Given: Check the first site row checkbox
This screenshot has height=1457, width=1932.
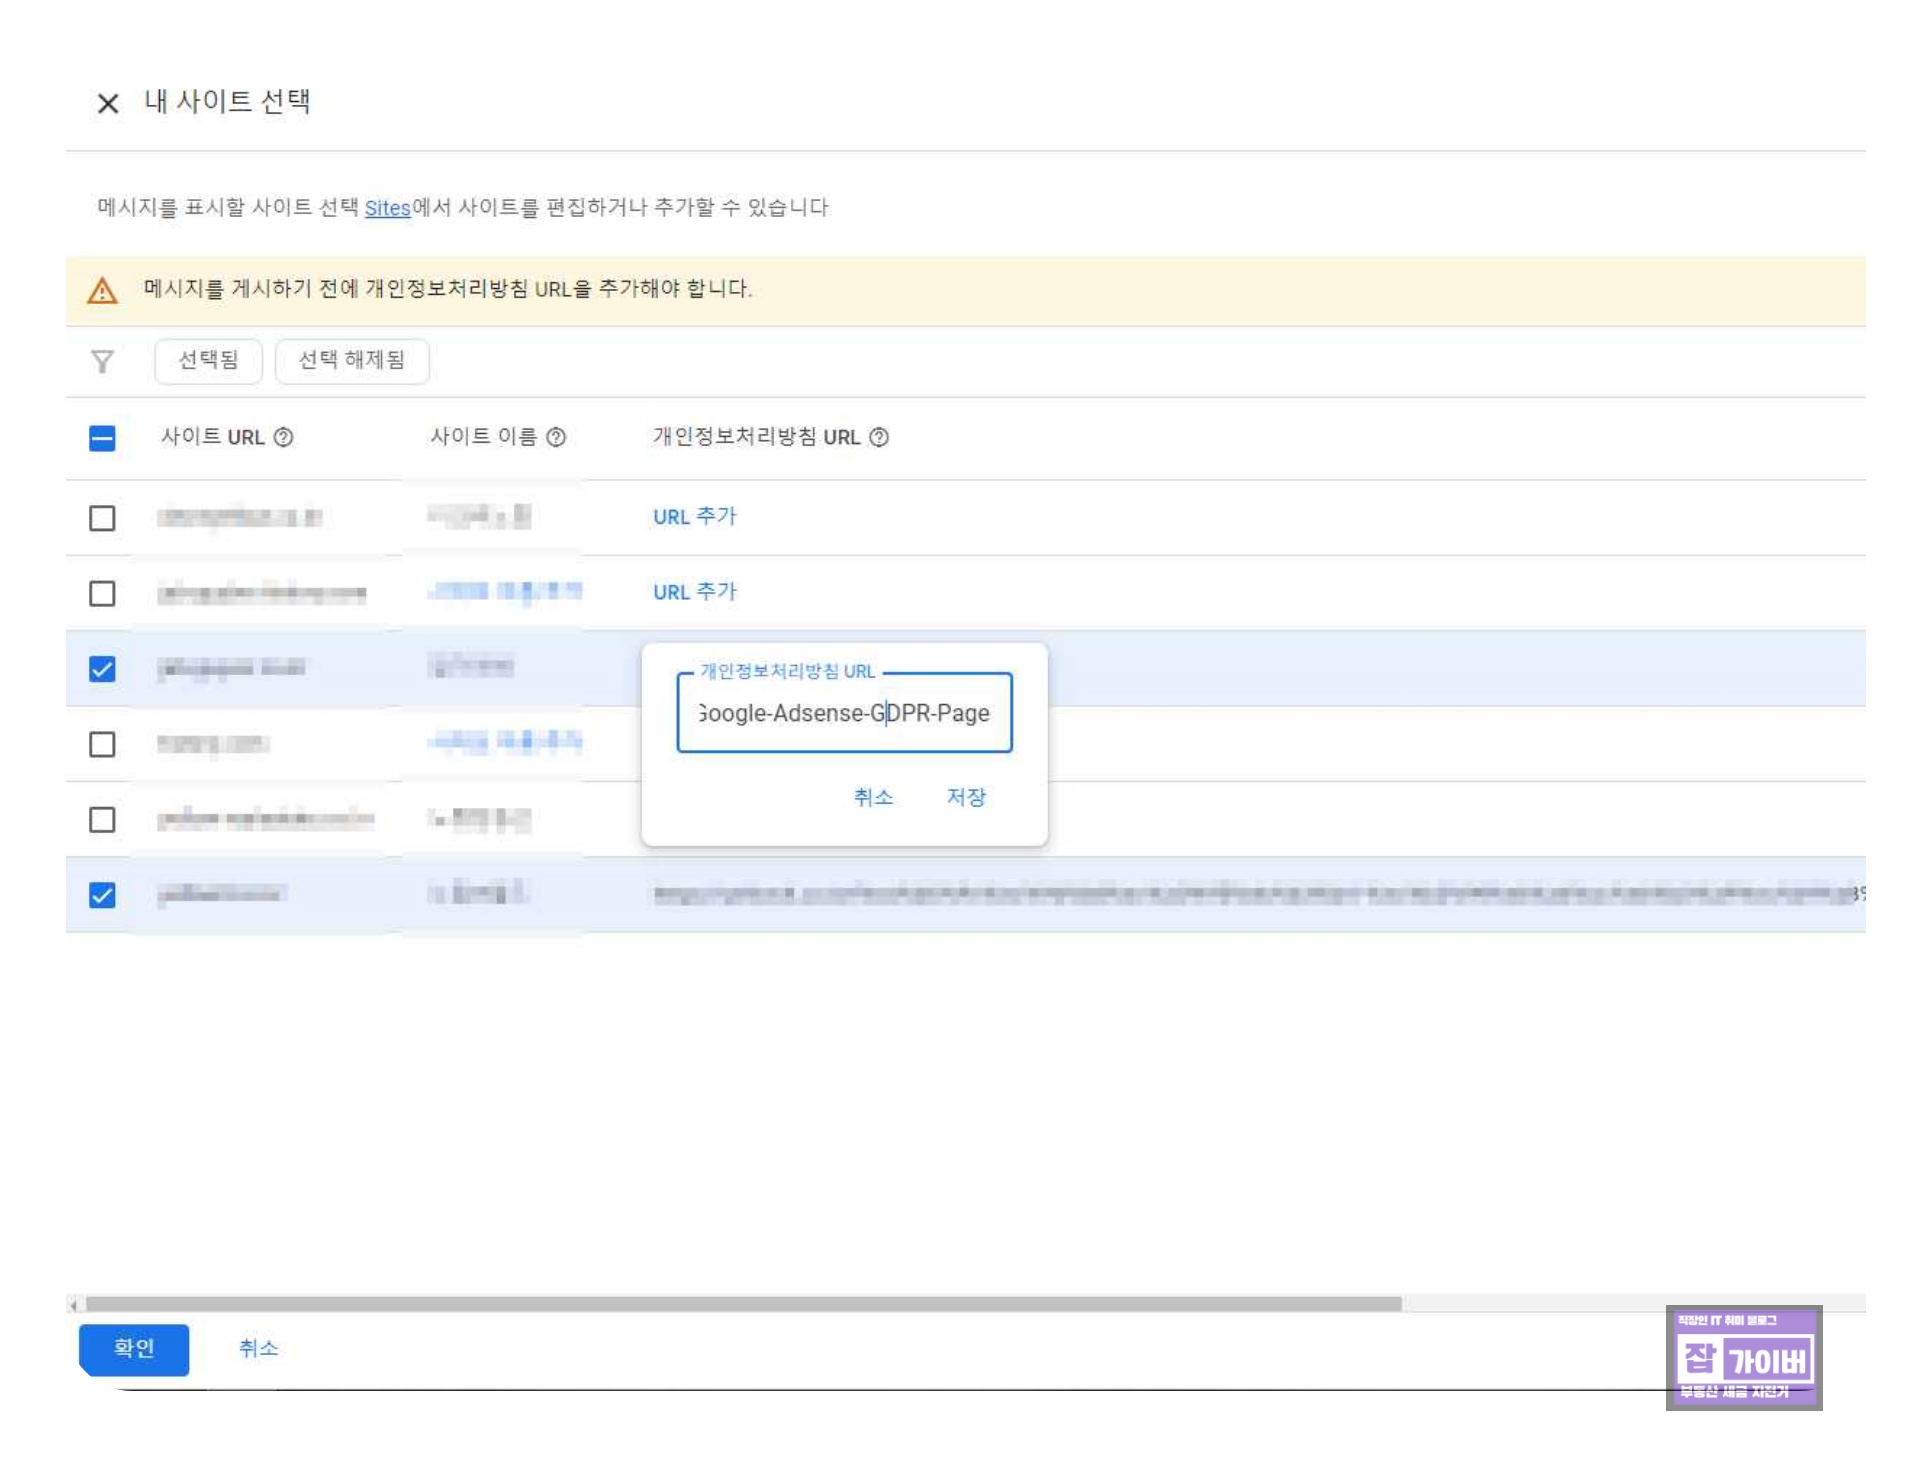Looking at the screenshot, I should click(x=102, y=518).
